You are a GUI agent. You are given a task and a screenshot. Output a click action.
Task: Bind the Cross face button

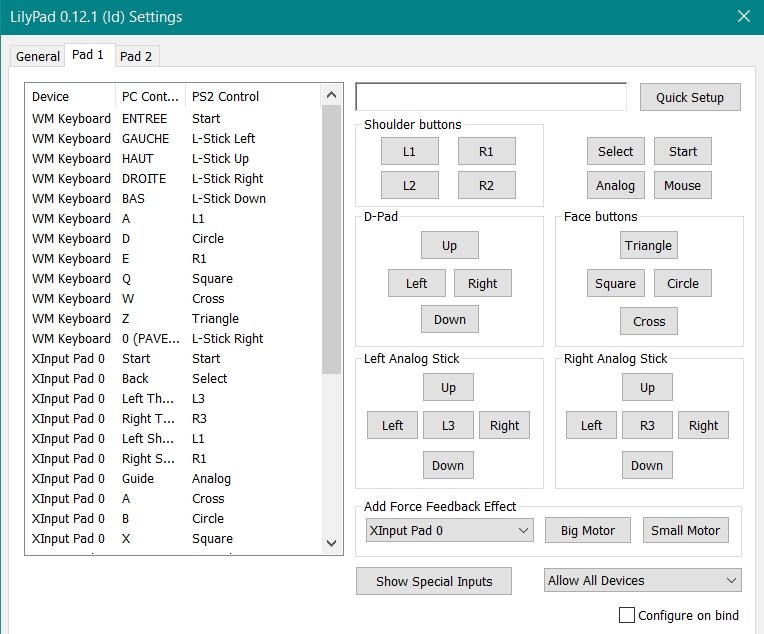[x=649, y=321]
